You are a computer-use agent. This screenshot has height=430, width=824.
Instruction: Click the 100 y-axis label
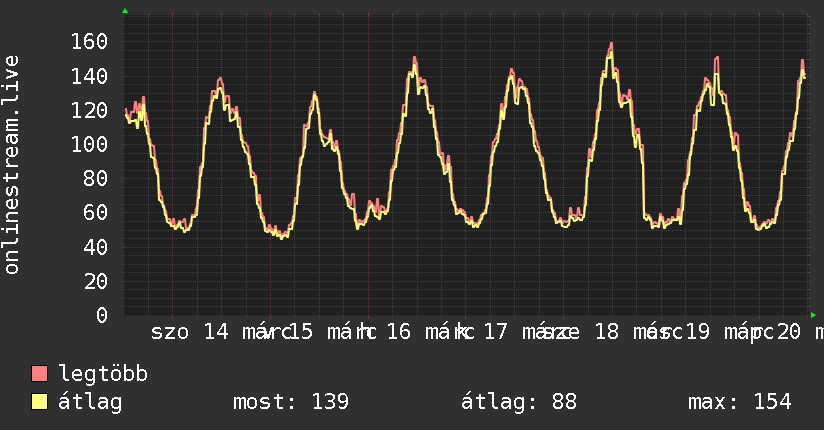tap(89, 145)
